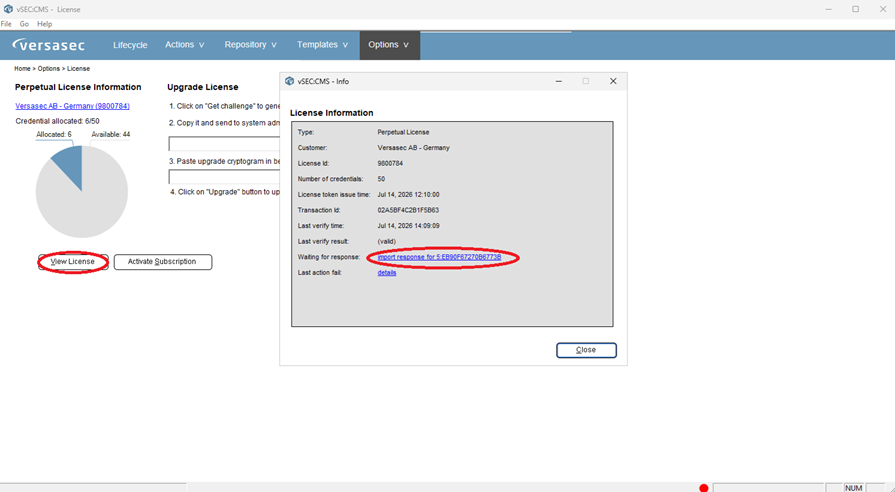
Task: Select the Transaction Id value 02A5BF4C2B1F5B63
Action: point(408,210)
